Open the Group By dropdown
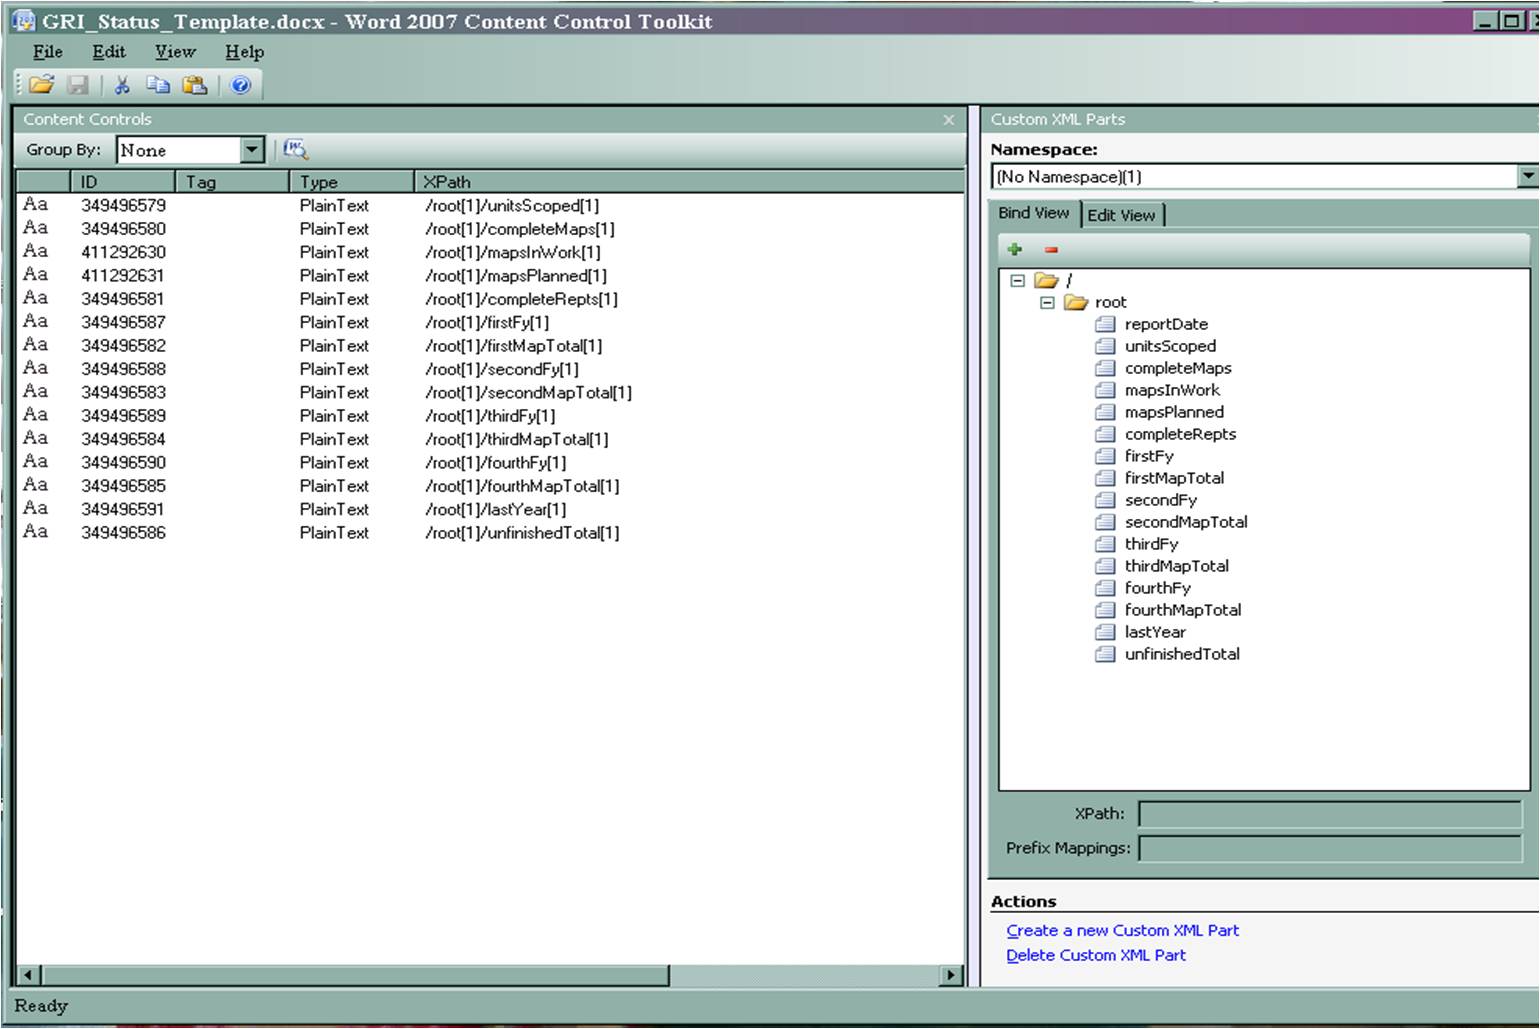Image resolution: width=1540 pixels, height=1029 pixels. click(x=252, y=150)
